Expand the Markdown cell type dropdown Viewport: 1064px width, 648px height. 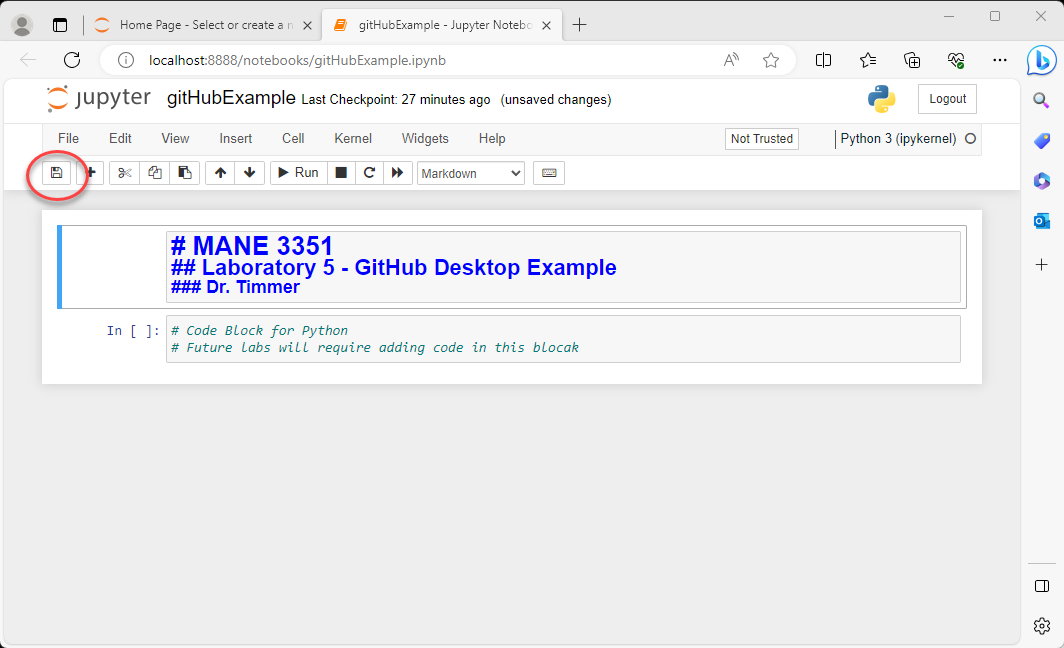470,173
